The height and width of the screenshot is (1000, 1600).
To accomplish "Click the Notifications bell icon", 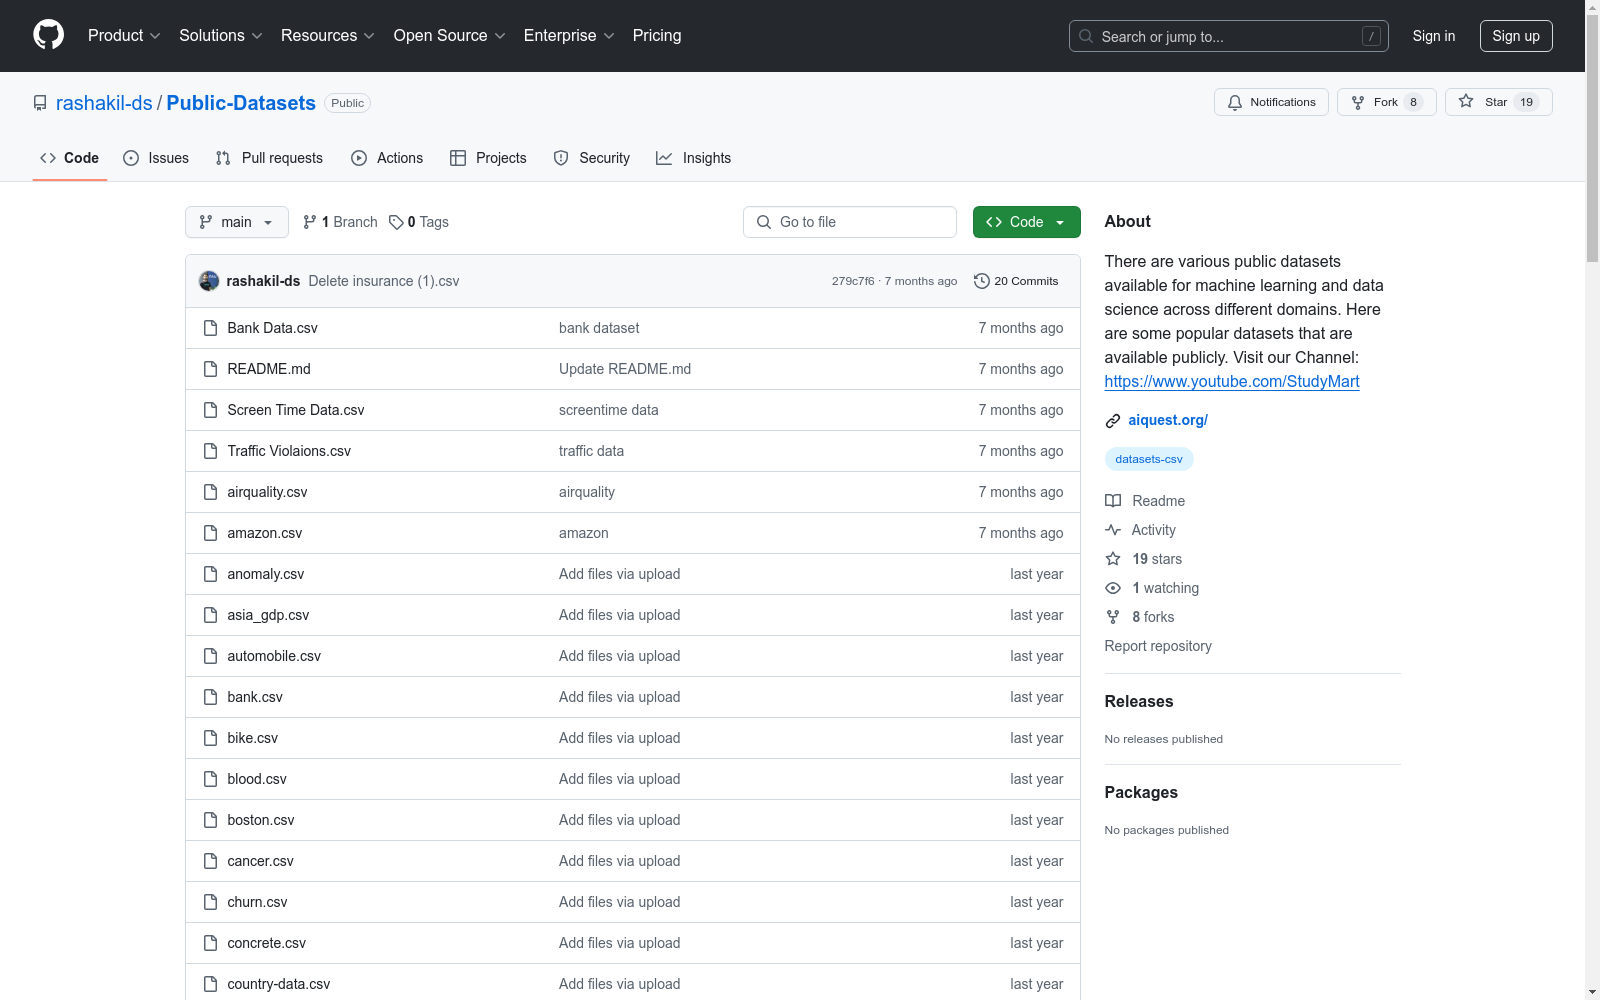I will [1235, 102].
